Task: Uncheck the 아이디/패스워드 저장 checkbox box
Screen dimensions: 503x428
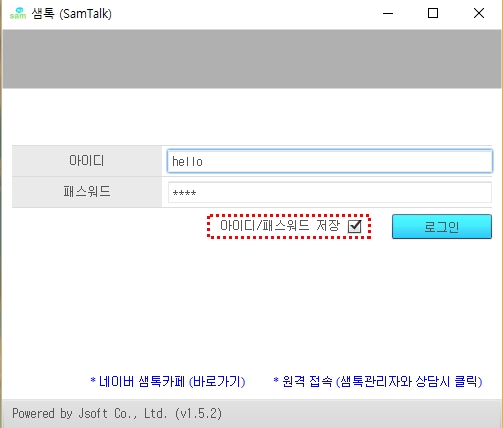Action: (x=354, y=226)
